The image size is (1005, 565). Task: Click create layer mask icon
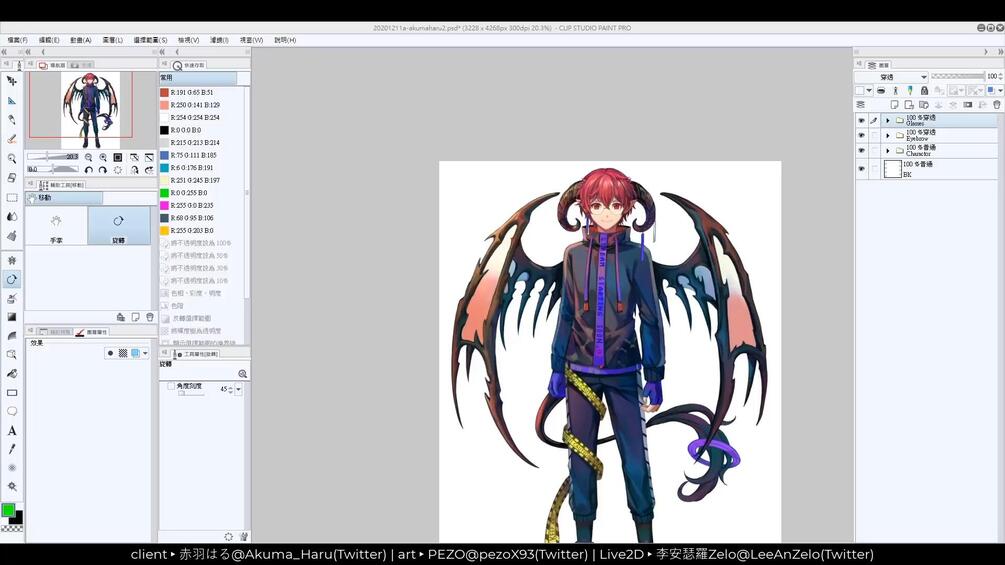pos(967,104)
